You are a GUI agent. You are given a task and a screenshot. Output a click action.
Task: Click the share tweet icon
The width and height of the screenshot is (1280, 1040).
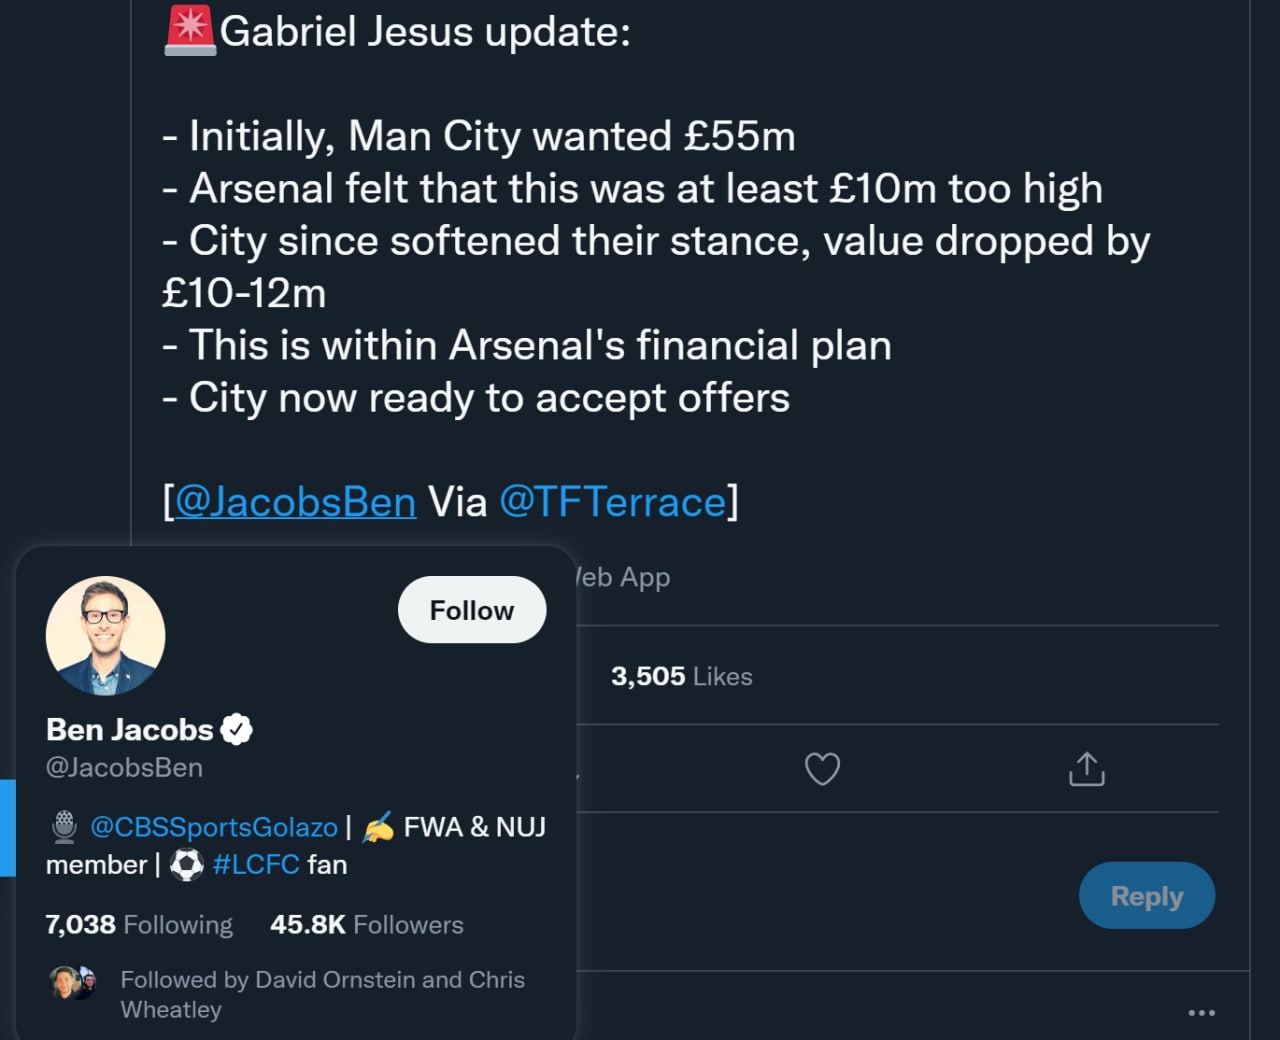tap(1086, 769)
